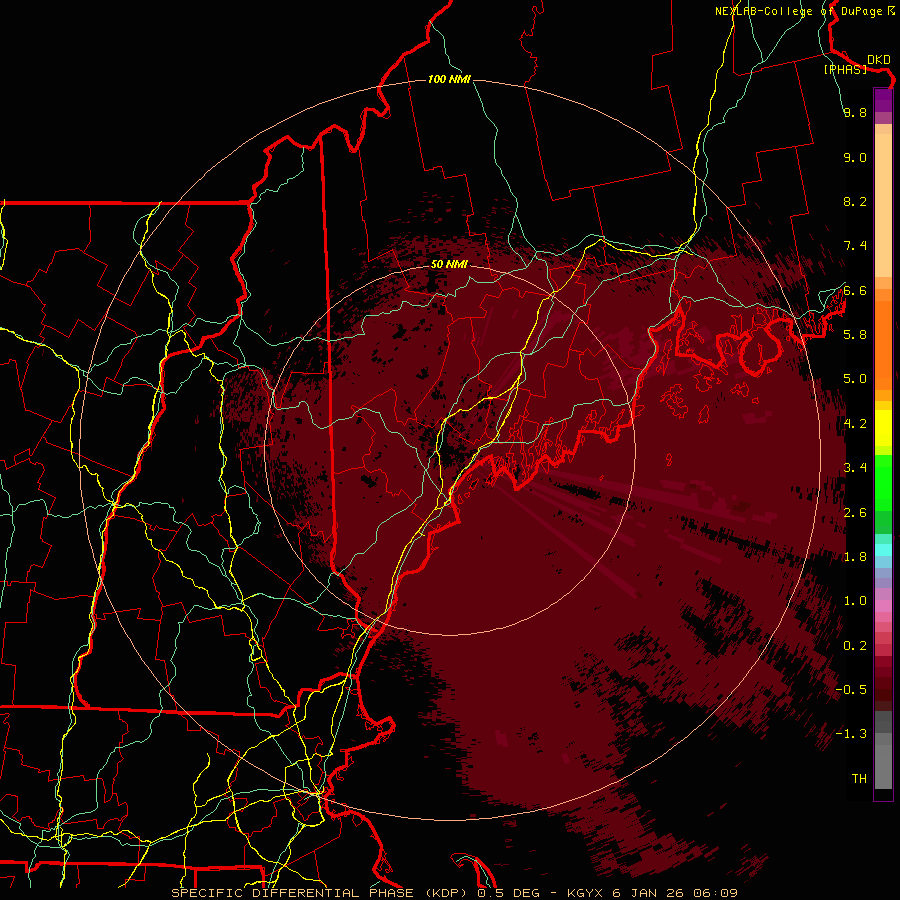900x900 pixels.
Task: Pick the cyan band in color bar
Action: (883, 550)
